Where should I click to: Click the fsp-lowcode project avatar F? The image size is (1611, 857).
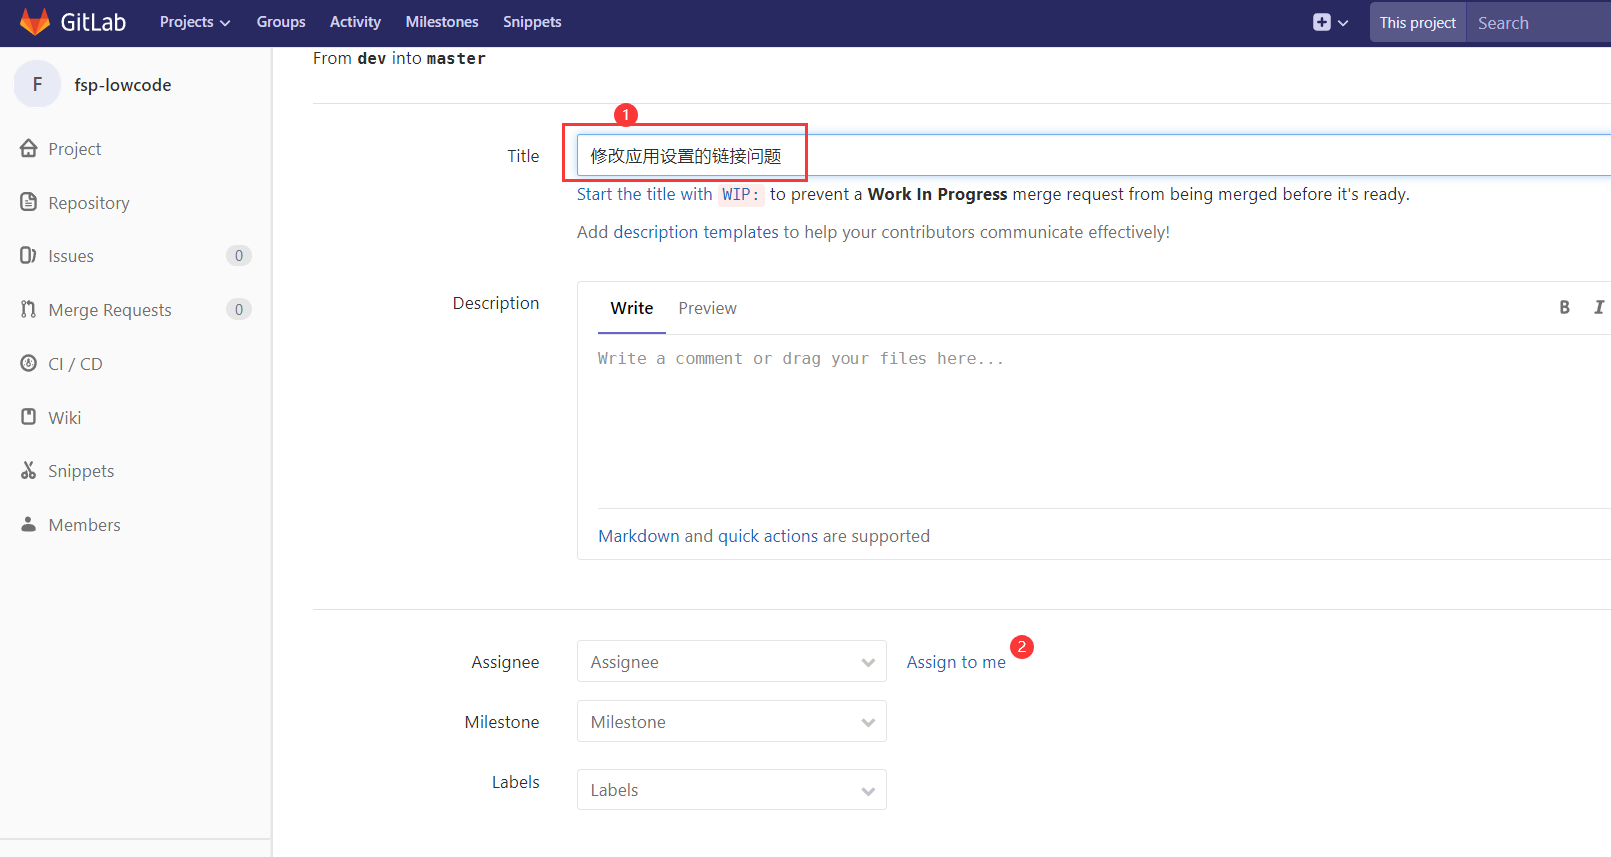pos(37,84)
